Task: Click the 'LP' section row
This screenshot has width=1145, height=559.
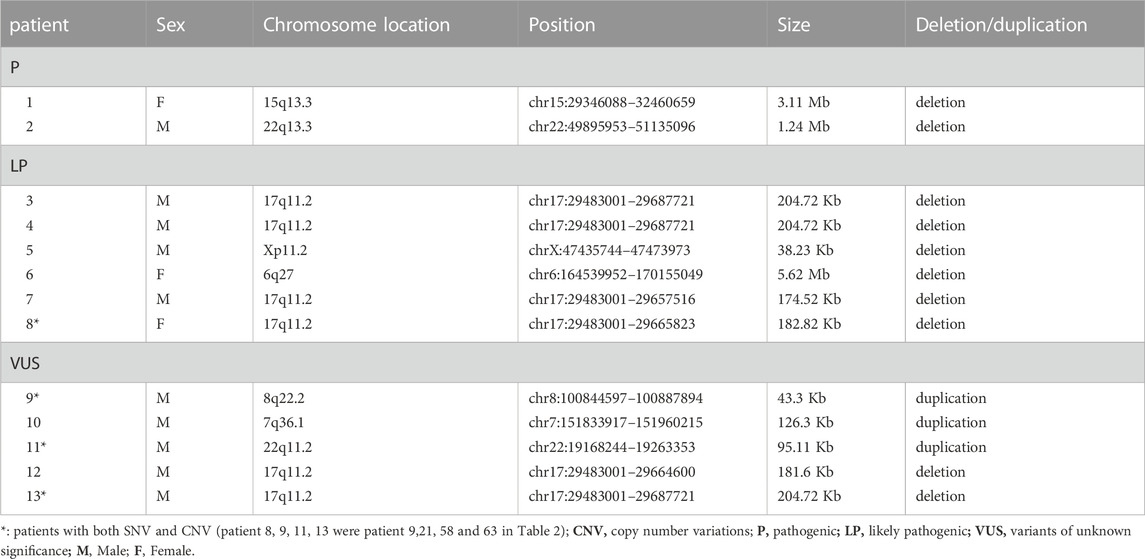Action: pyautogui.click(x=572, y=165)
